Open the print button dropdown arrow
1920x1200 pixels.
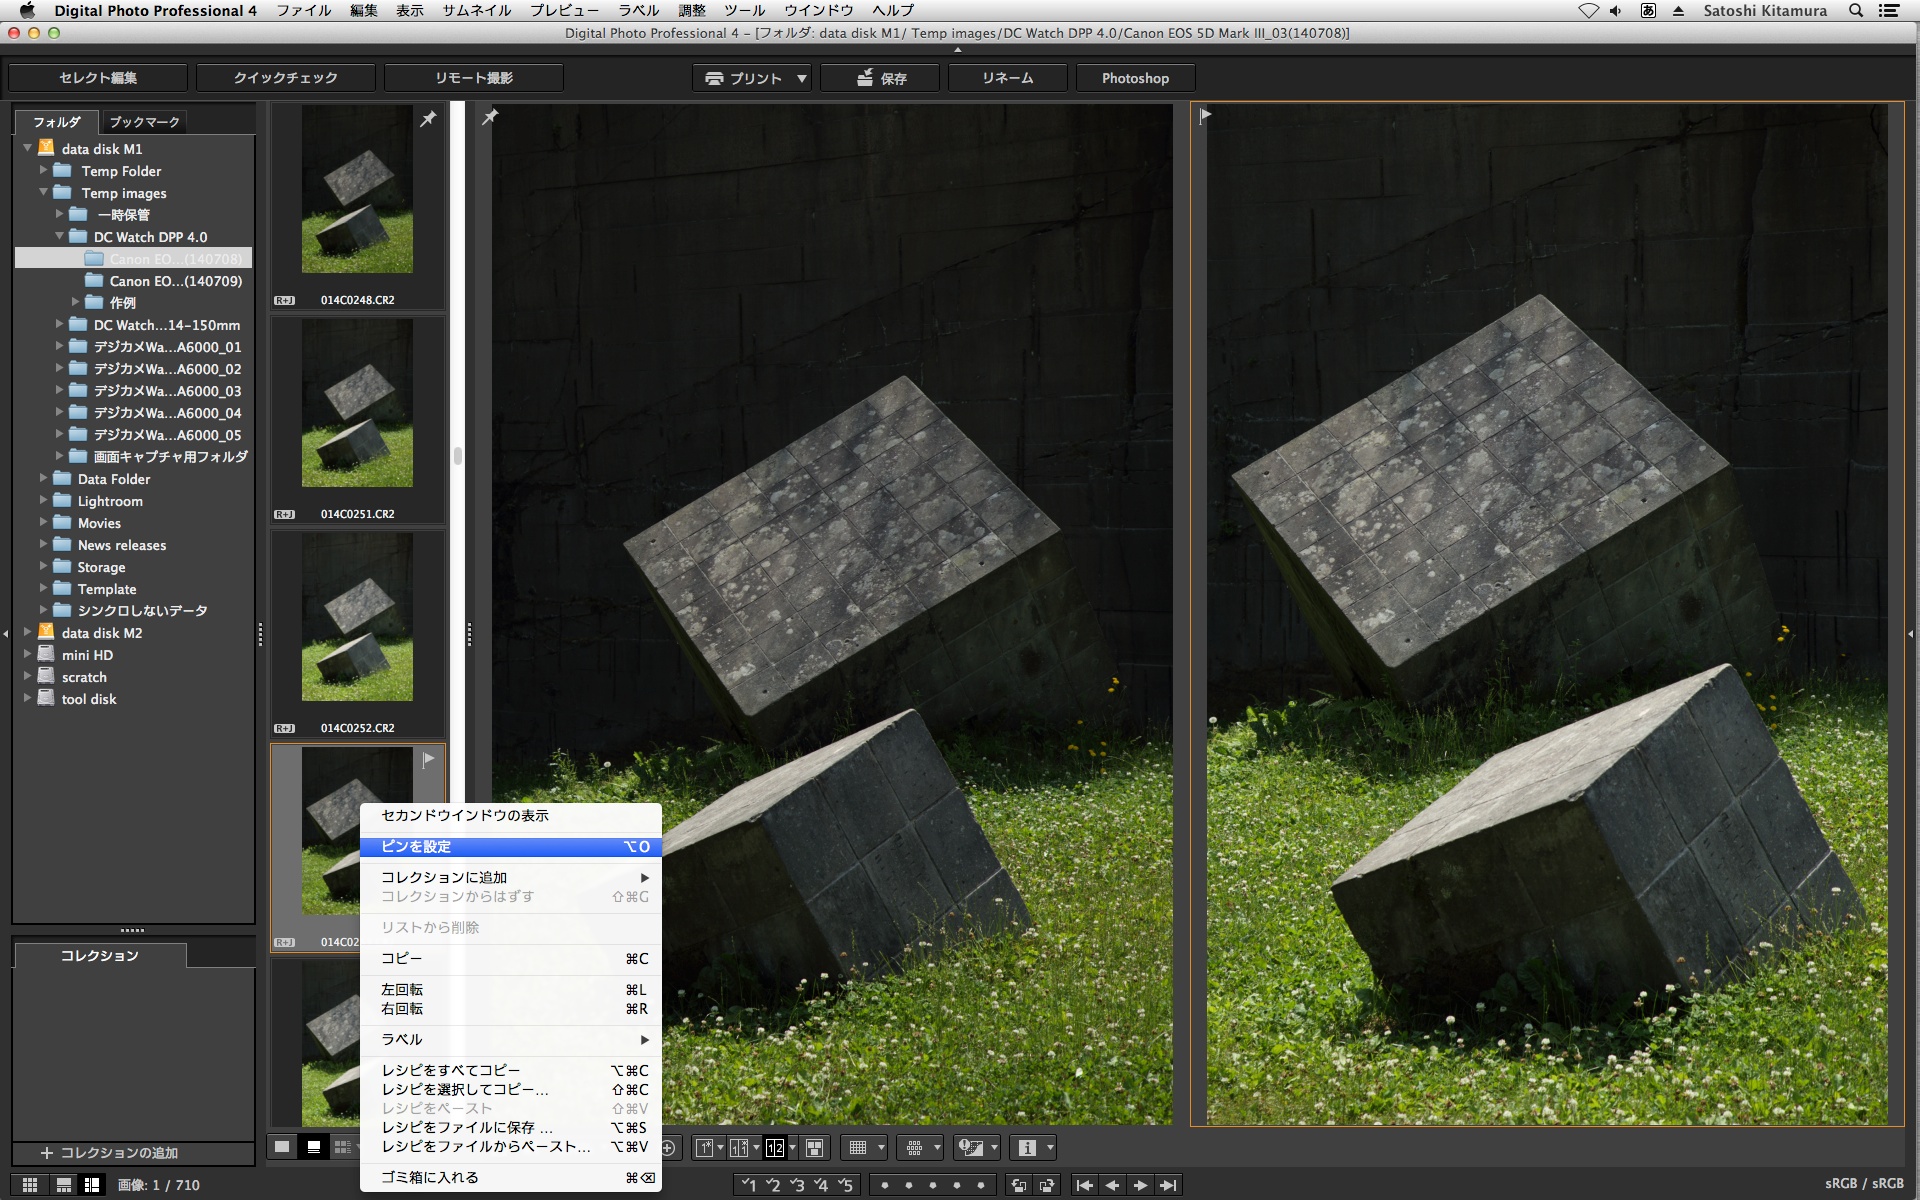[802, 78]
